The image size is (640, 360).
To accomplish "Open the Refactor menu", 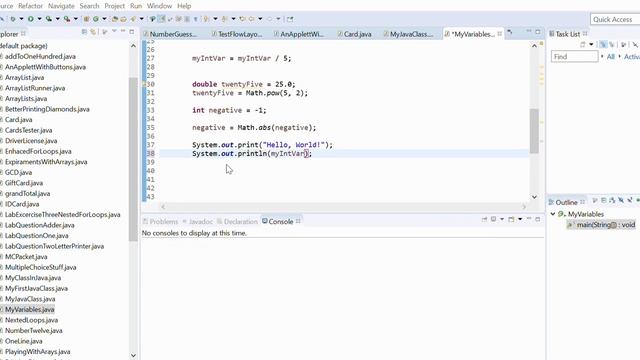I will point(30,6).
